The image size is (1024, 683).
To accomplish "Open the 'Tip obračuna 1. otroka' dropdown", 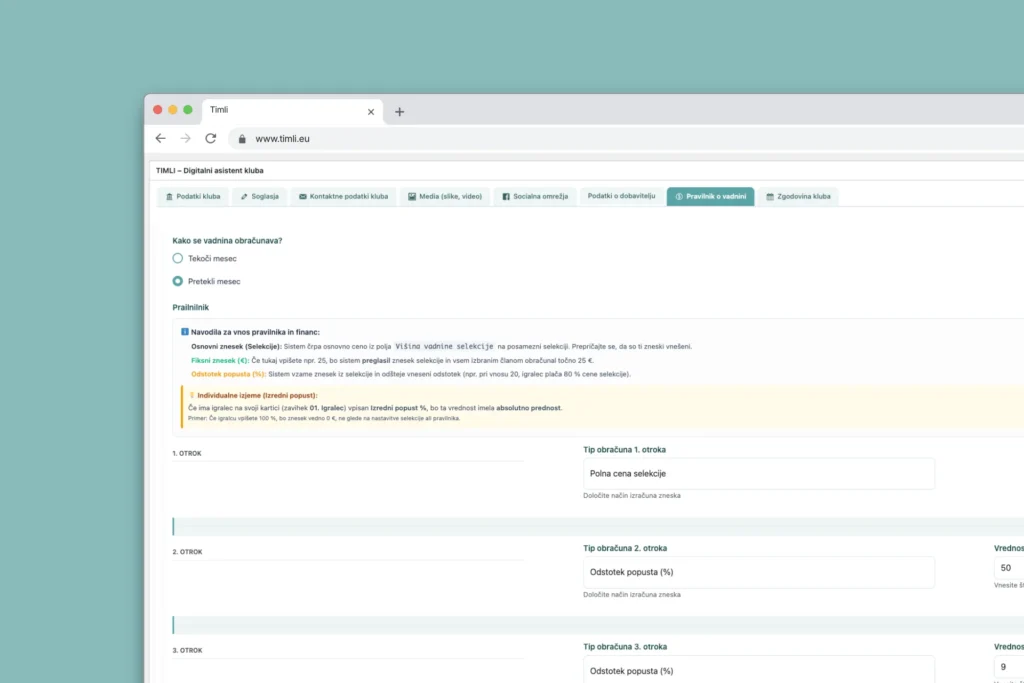I will [759, 473].
